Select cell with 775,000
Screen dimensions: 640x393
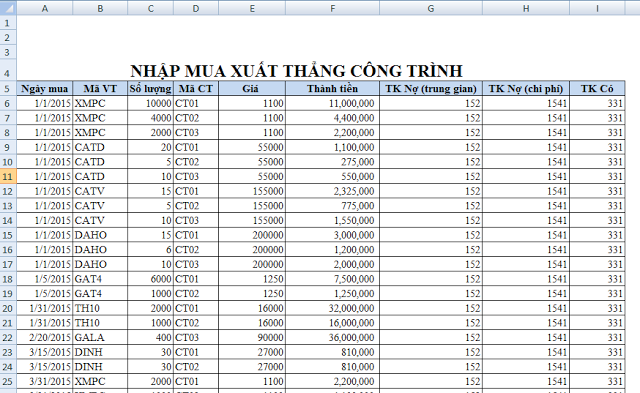coord(332,206)
